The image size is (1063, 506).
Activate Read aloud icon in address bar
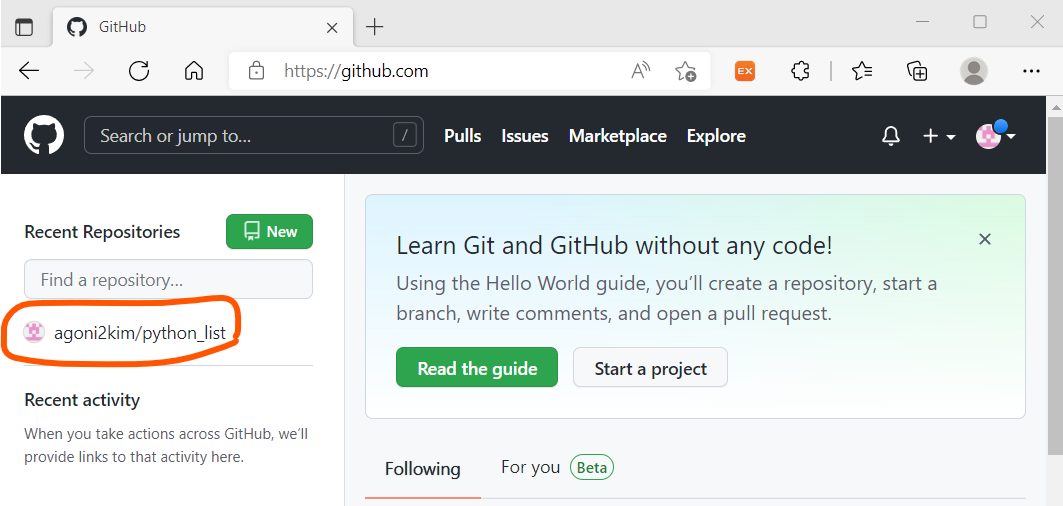point(640,71)
